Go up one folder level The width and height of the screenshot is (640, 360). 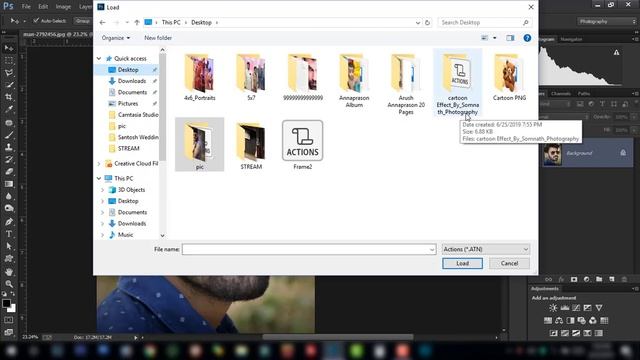[137, 22]
